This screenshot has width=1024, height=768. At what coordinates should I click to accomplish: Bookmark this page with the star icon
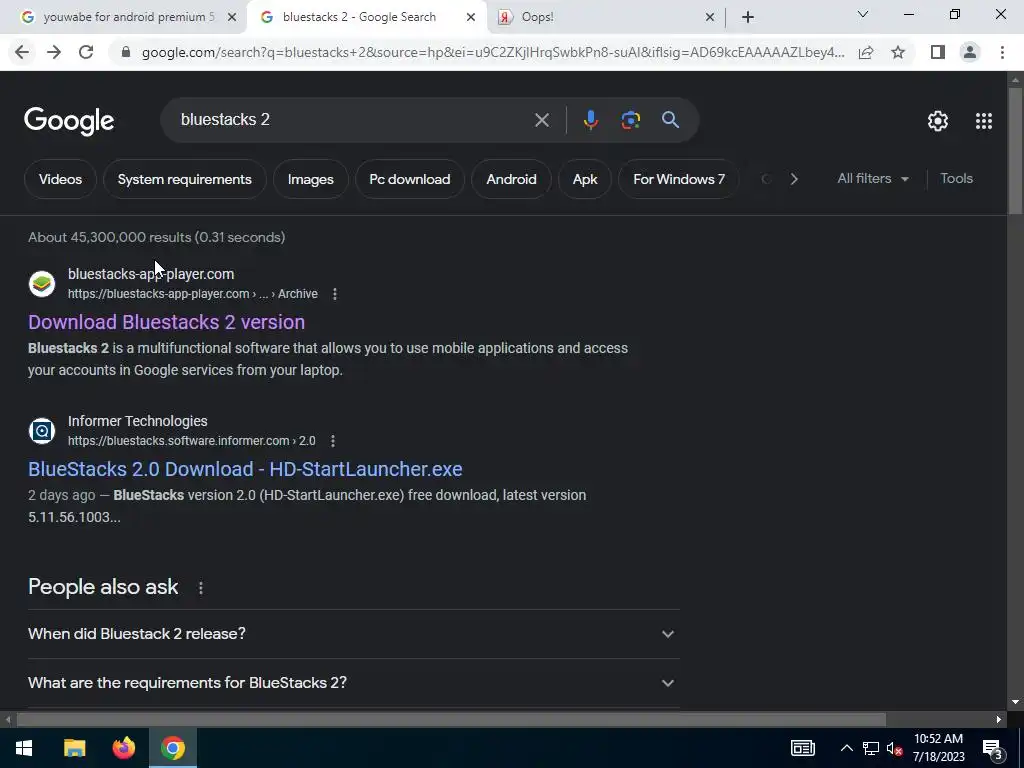click(898, 52)
